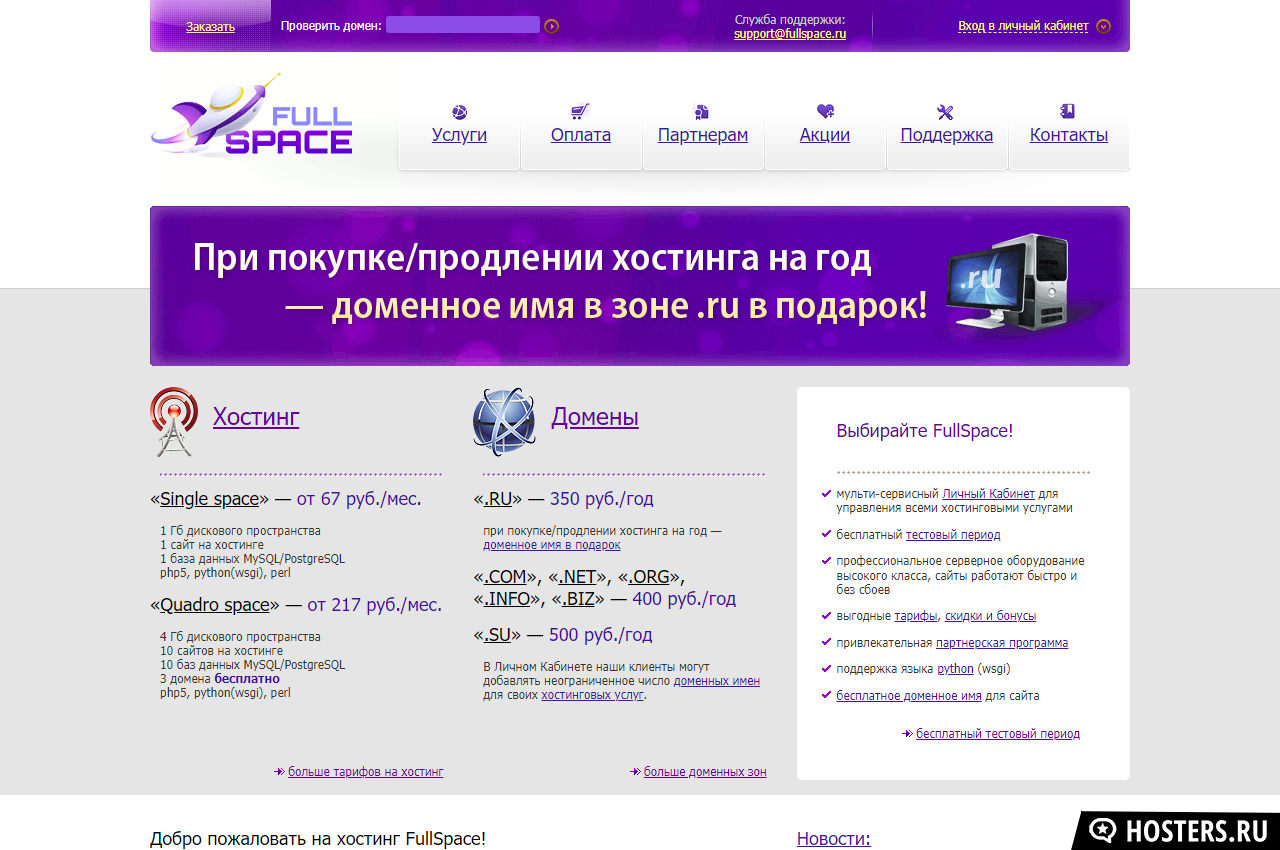Open the Quadro space tariff link
The height and width of the screenshot is (850, 1280).
point(215,605)
